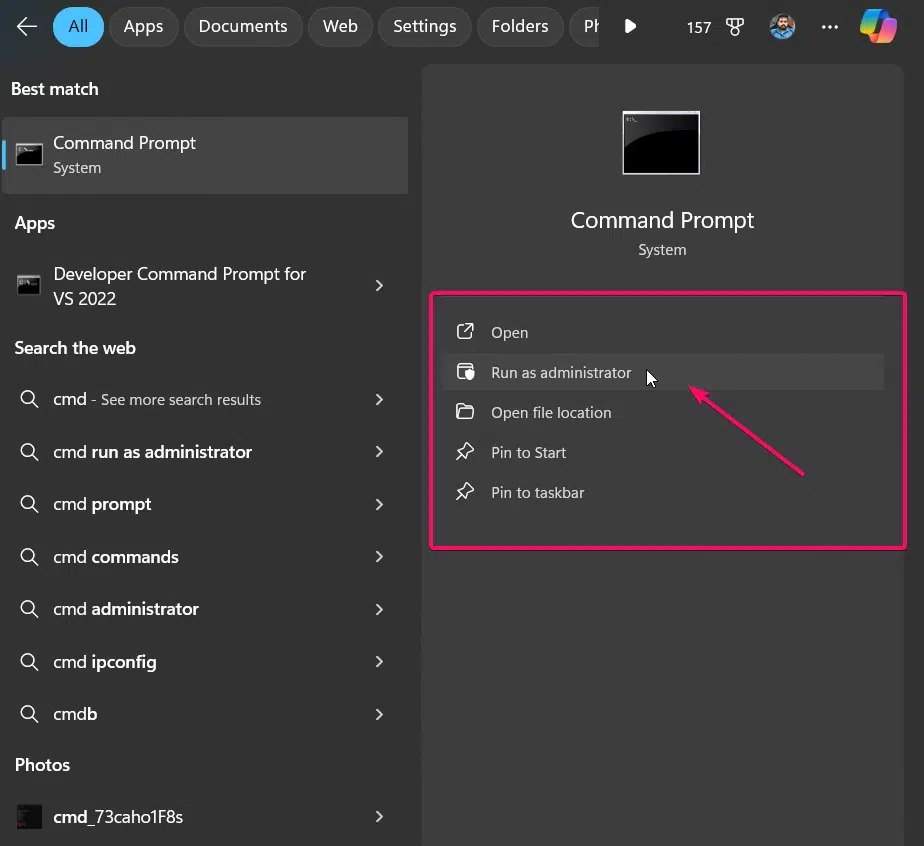
Task: Click the magnifier icon beside 'cmdb'
Action: pos(29,714)
